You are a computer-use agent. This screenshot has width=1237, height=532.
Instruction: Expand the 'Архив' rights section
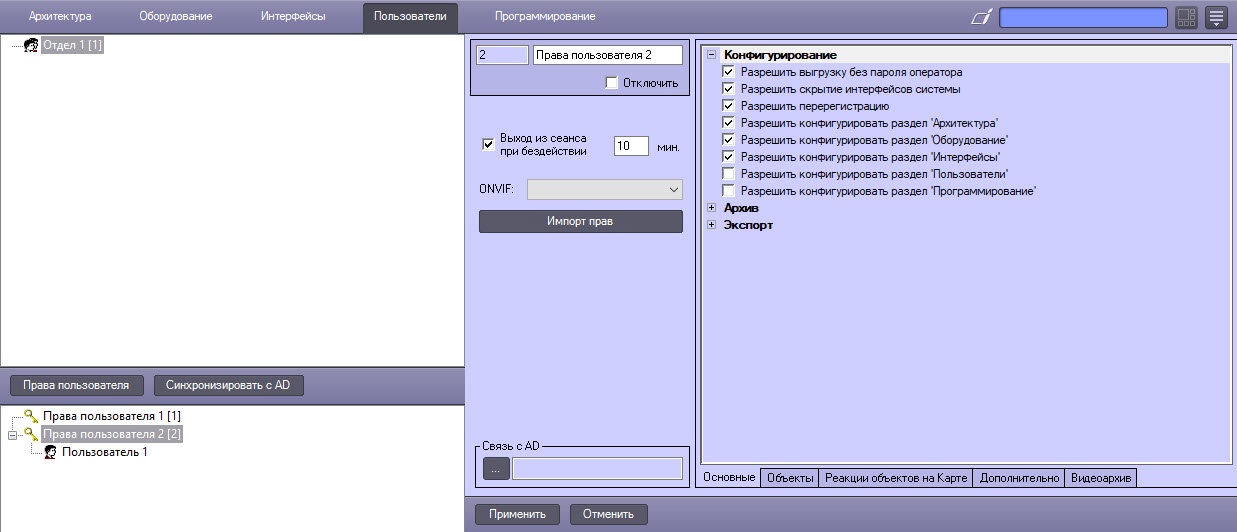711,208
